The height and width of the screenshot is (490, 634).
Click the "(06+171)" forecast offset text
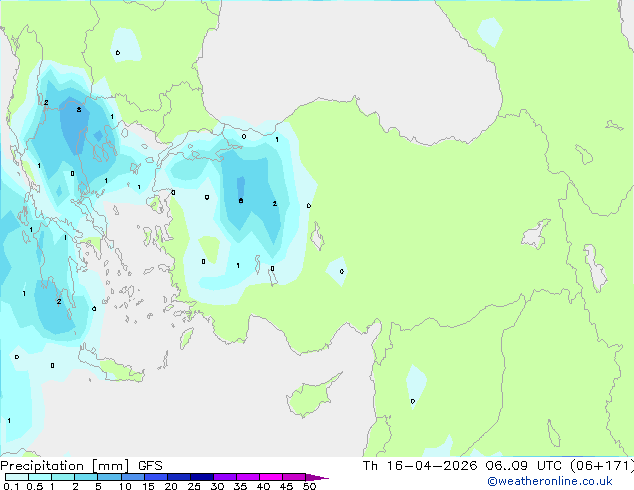coord(602,466)
